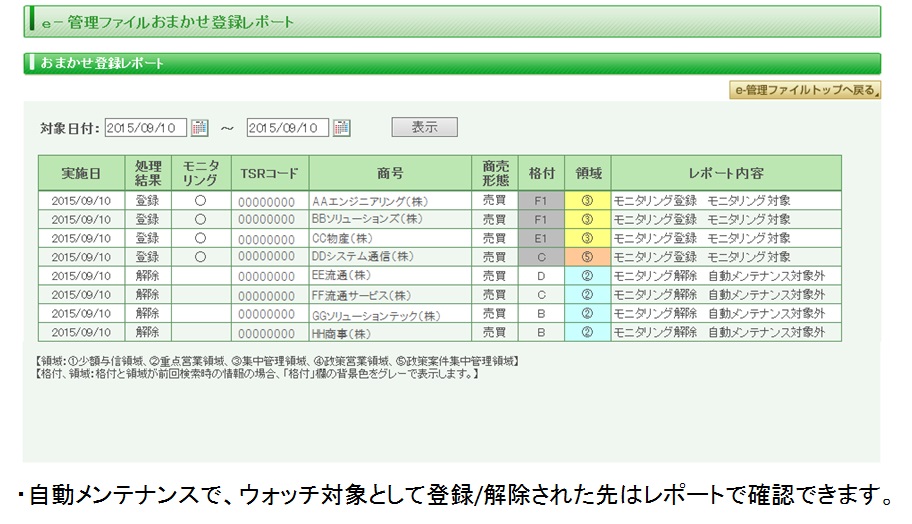This screenshot has width=912, height=524.
Task: Select the monitoring circle for DDシステム通信(株)
Action: click(200, 257)
